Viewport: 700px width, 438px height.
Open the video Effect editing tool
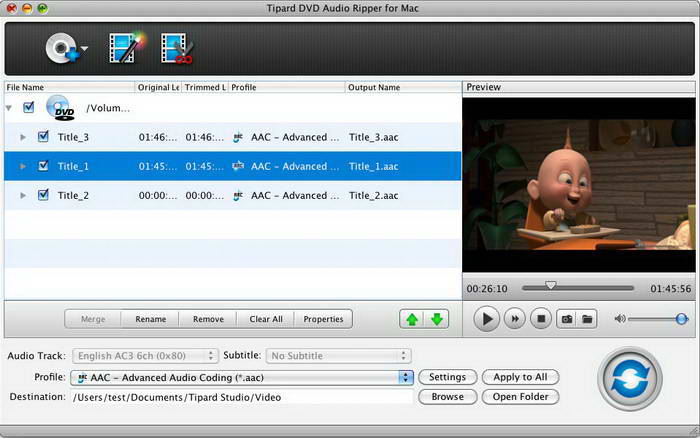pos(126,47)
